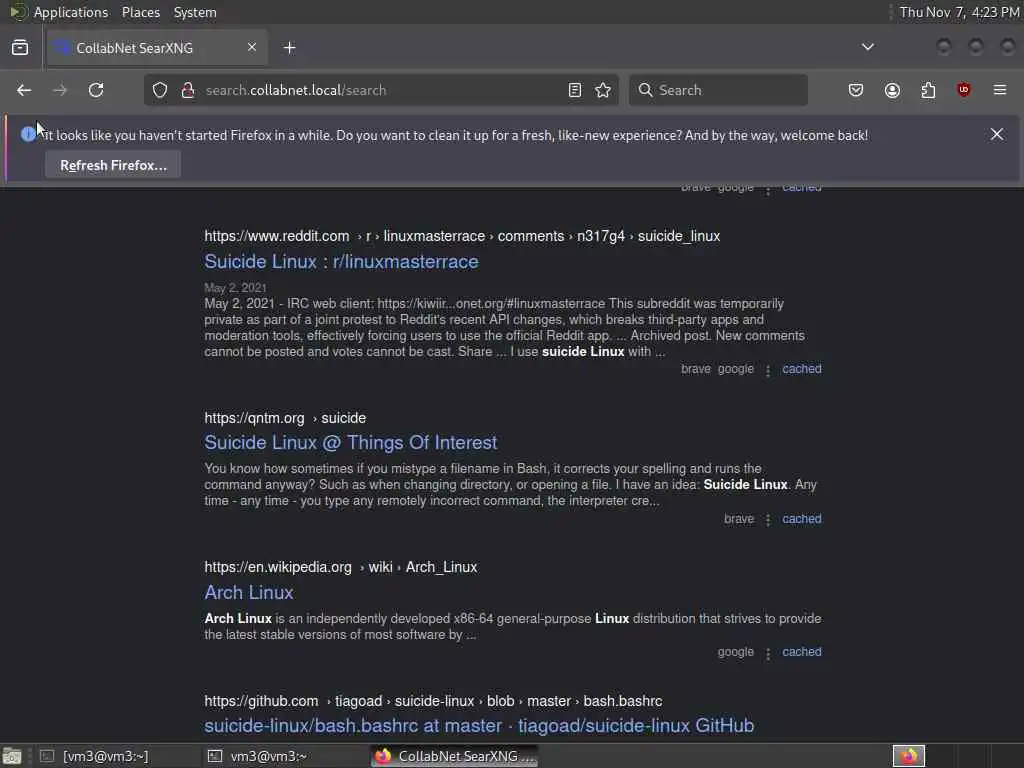Expand the list all tabs dropdown
This screenshot has height=768, width=1024.
[868, 47]
